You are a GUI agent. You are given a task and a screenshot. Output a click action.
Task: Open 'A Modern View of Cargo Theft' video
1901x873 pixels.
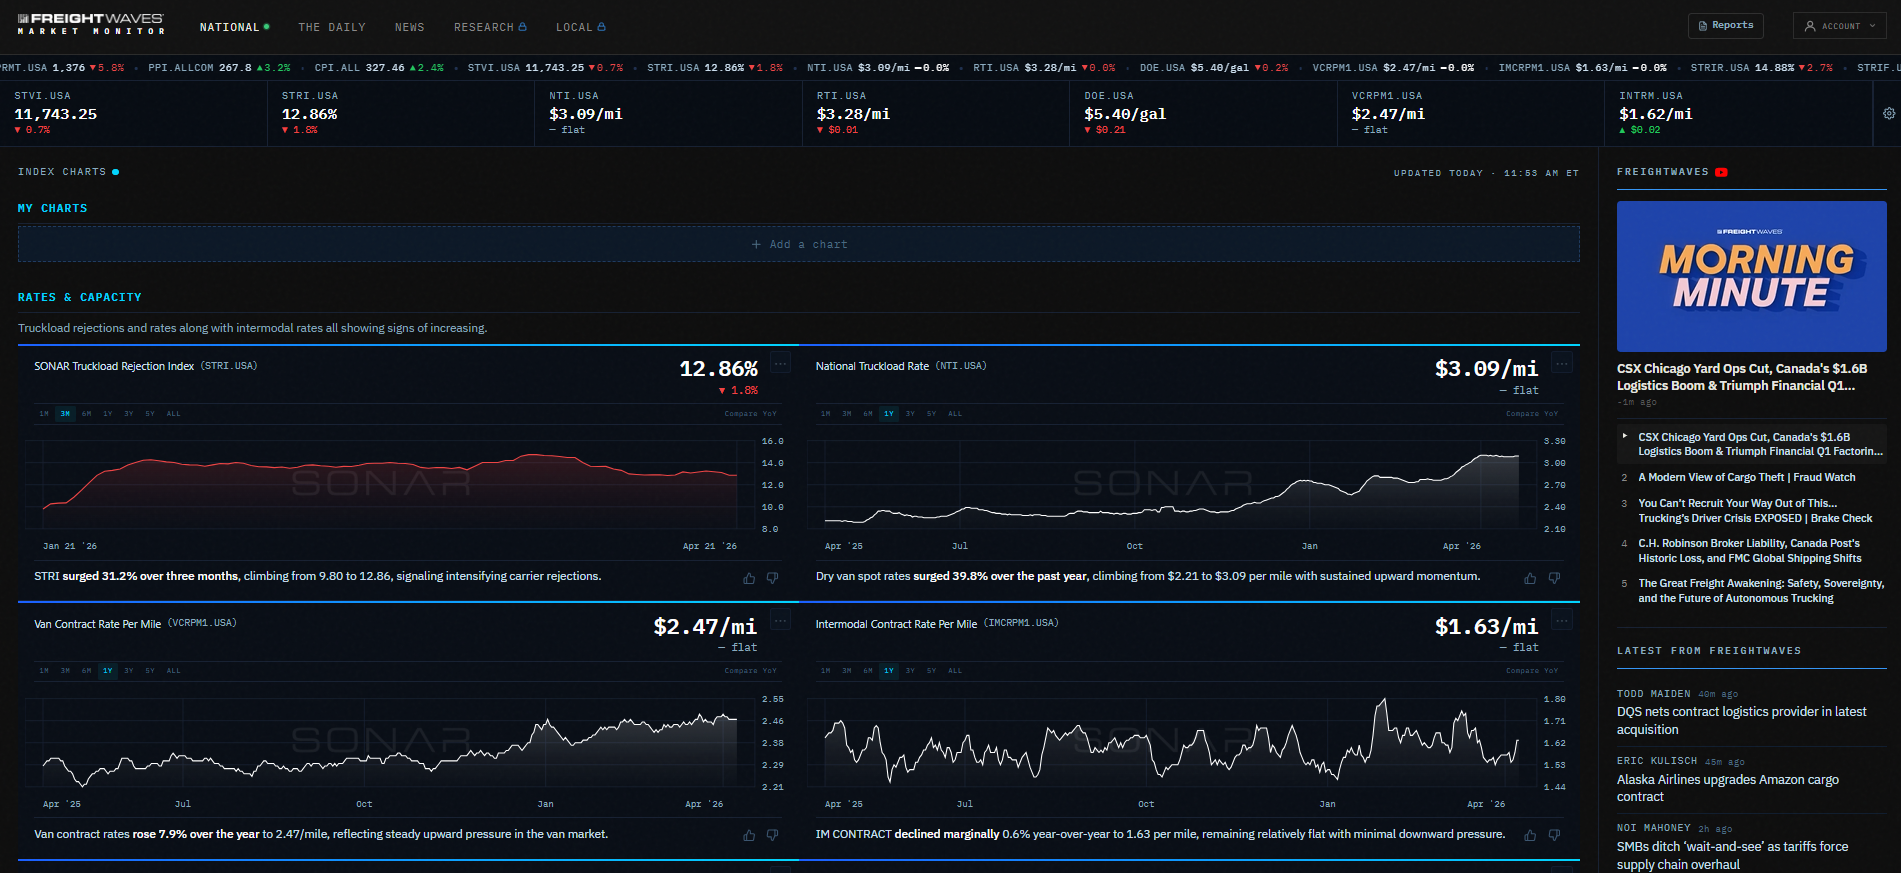tap(1746, 478)
